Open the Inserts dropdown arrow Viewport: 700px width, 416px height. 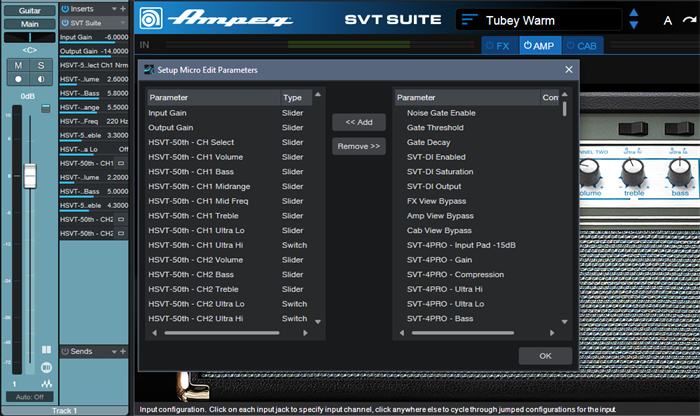114,9
